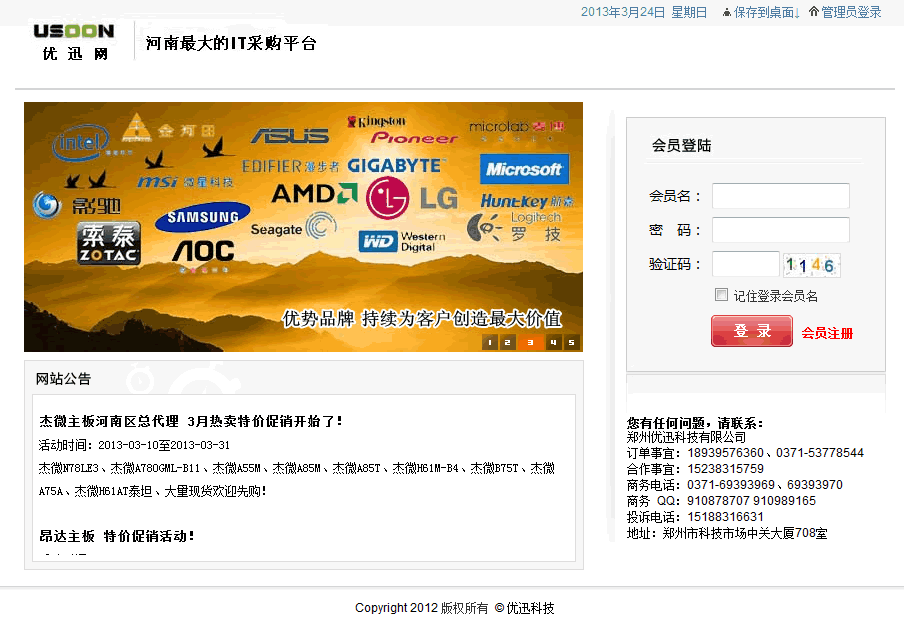Click the Kingston logo in banner
This screenshot has height=630, width=904.
(x=376, y=121)
